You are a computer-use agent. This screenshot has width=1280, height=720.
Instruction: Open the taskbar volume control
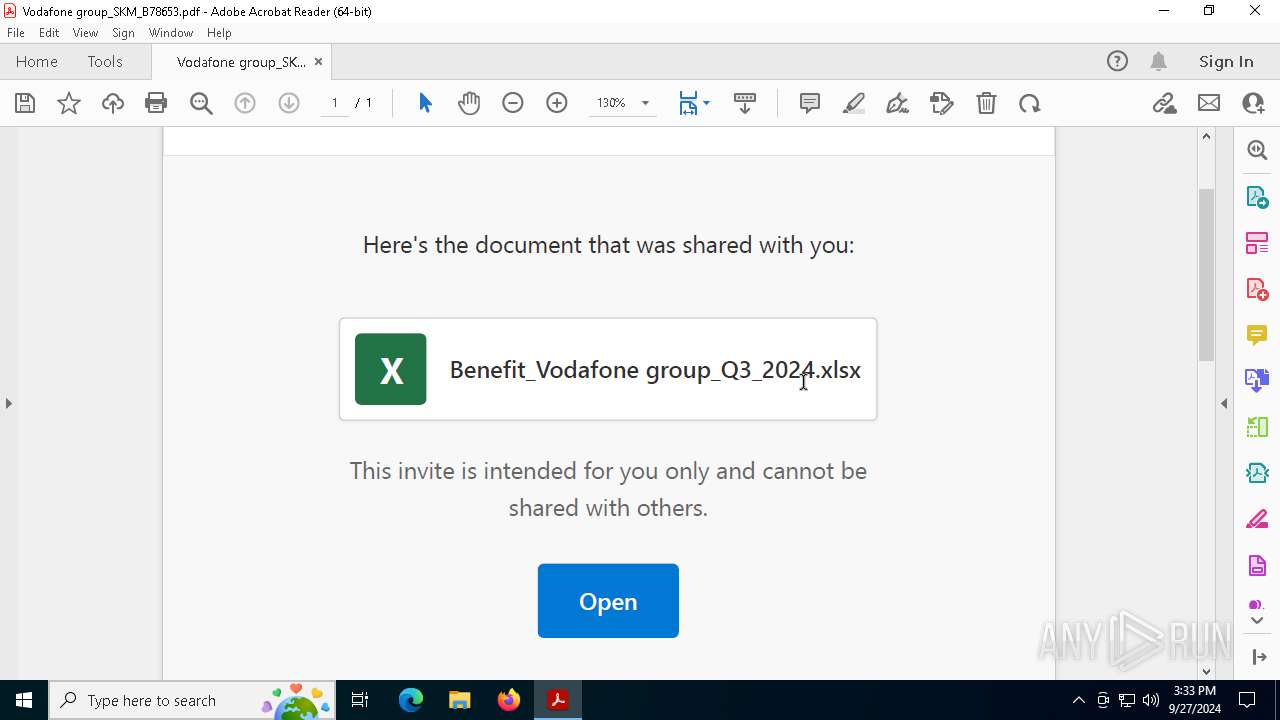pyautogui.click(x=1151, y=700)
